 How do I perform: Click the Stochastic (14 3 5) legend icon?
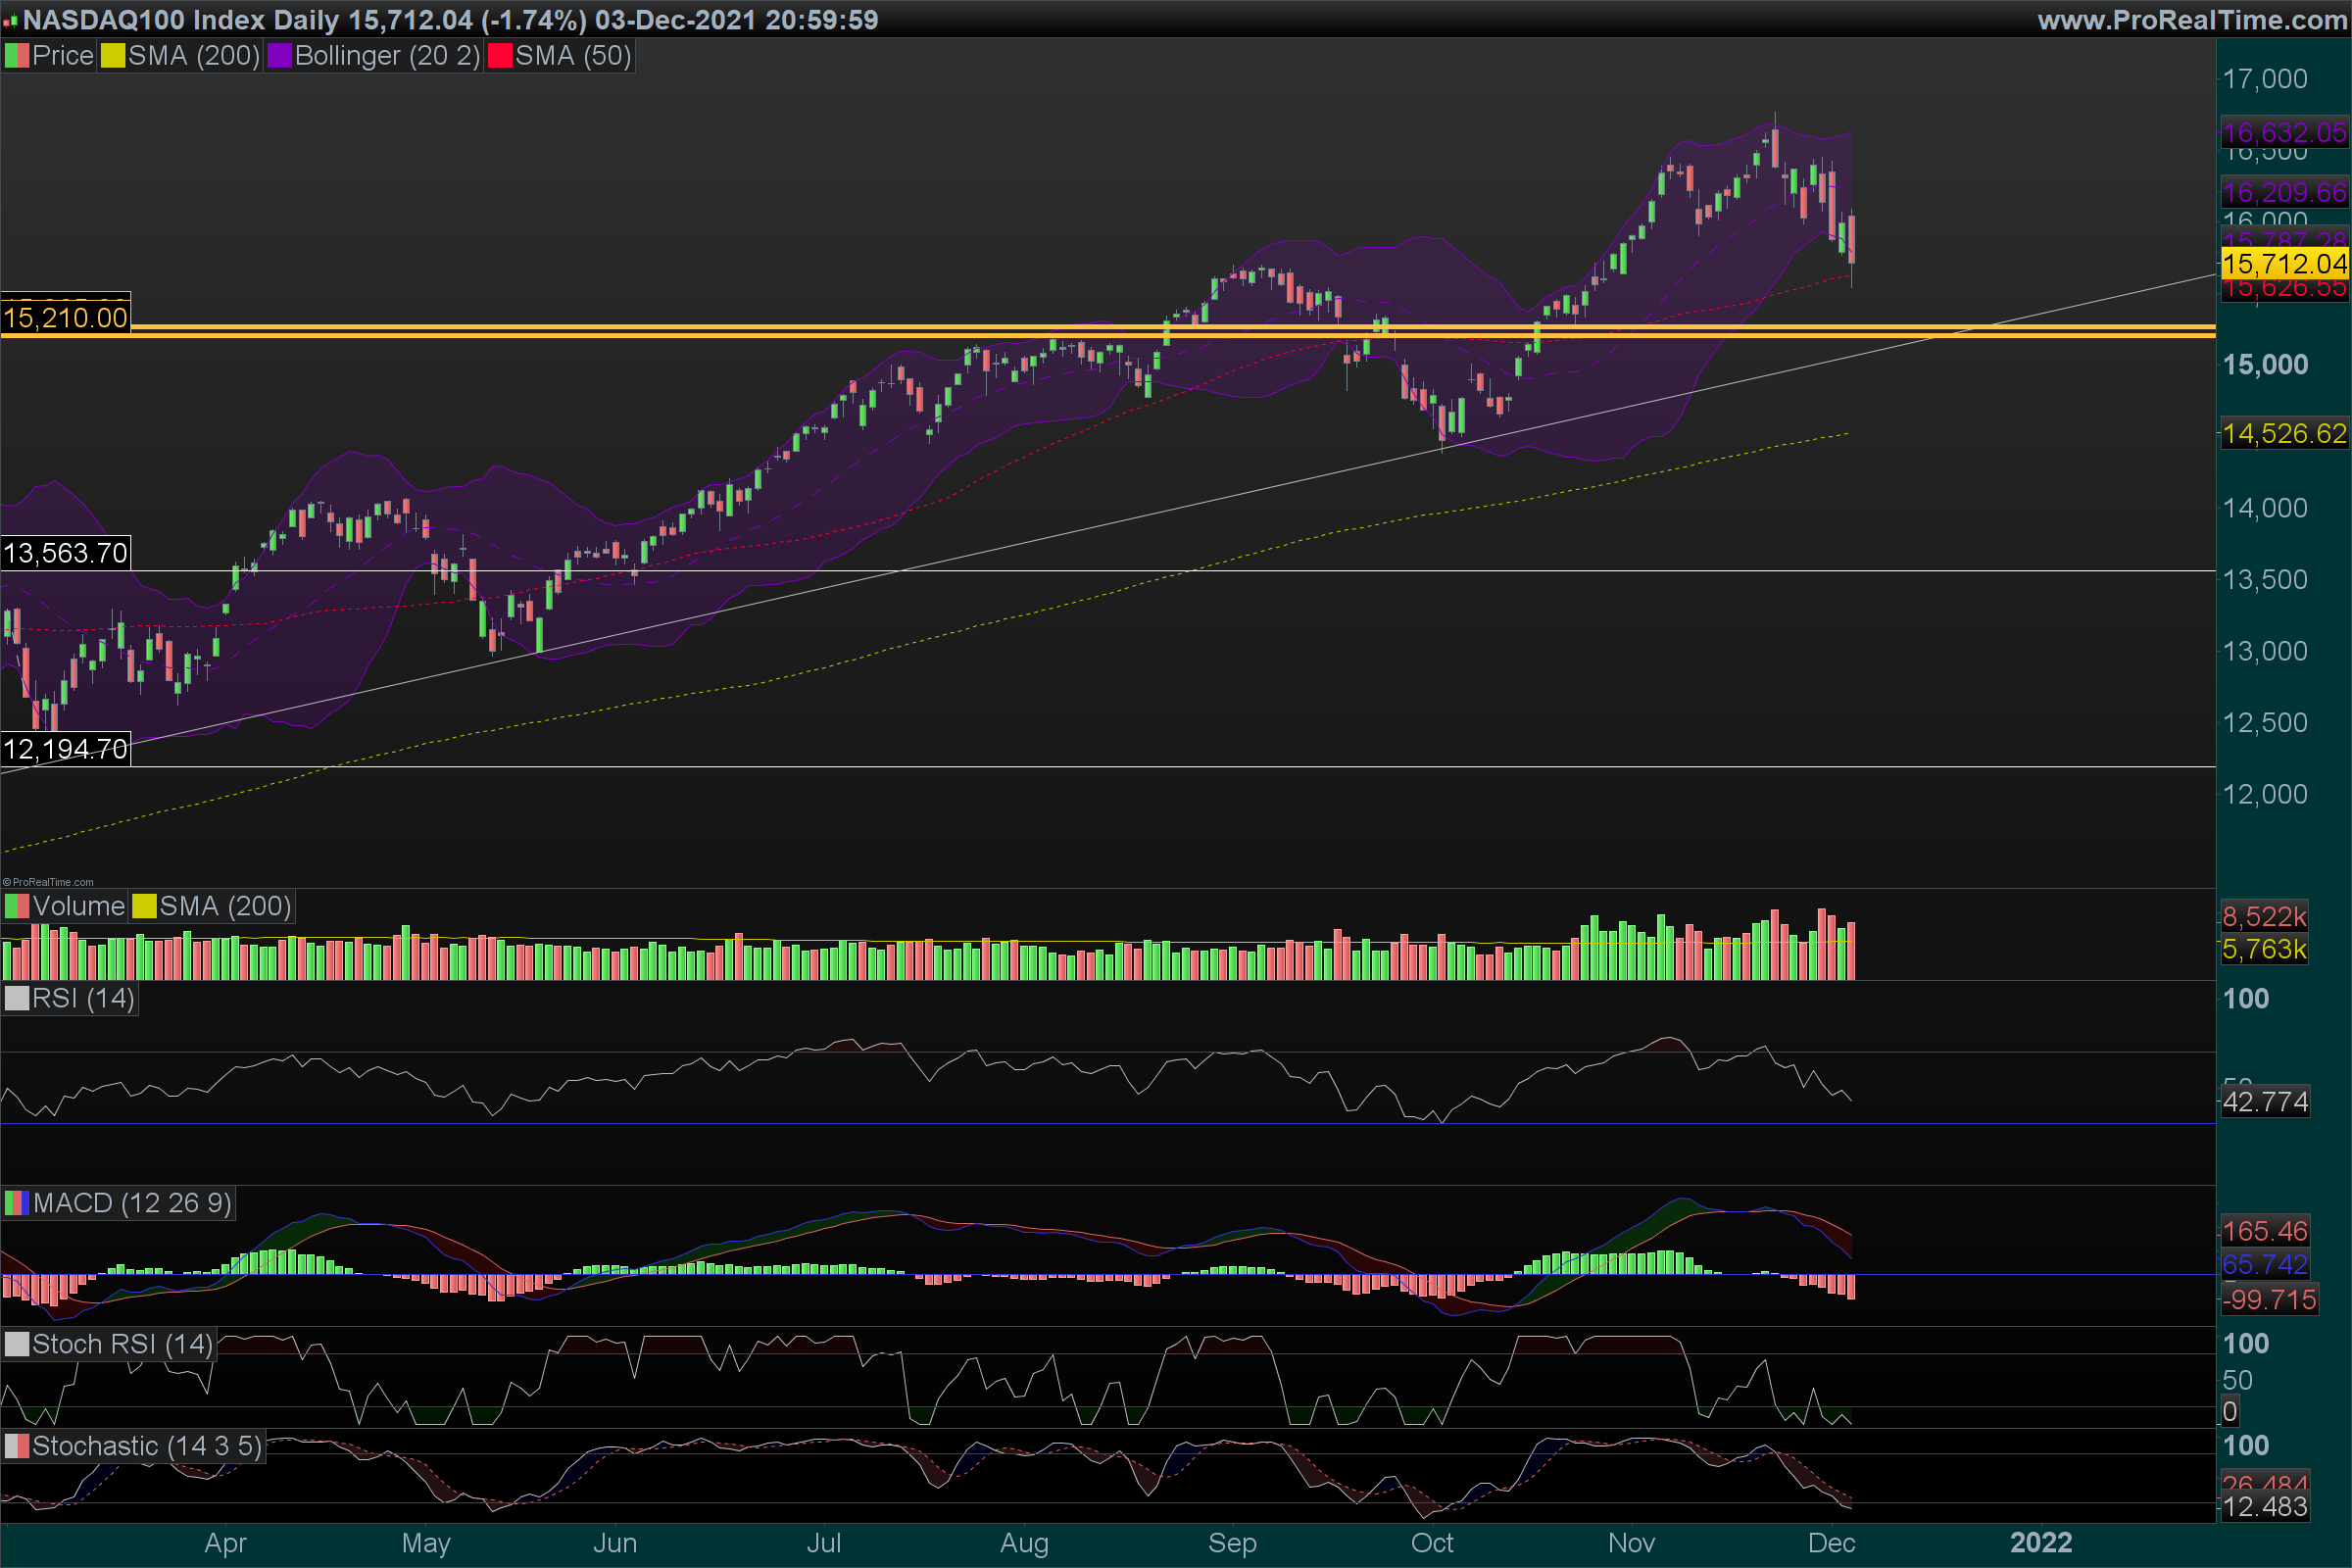pyautogui.click(x=17, y=1446)
